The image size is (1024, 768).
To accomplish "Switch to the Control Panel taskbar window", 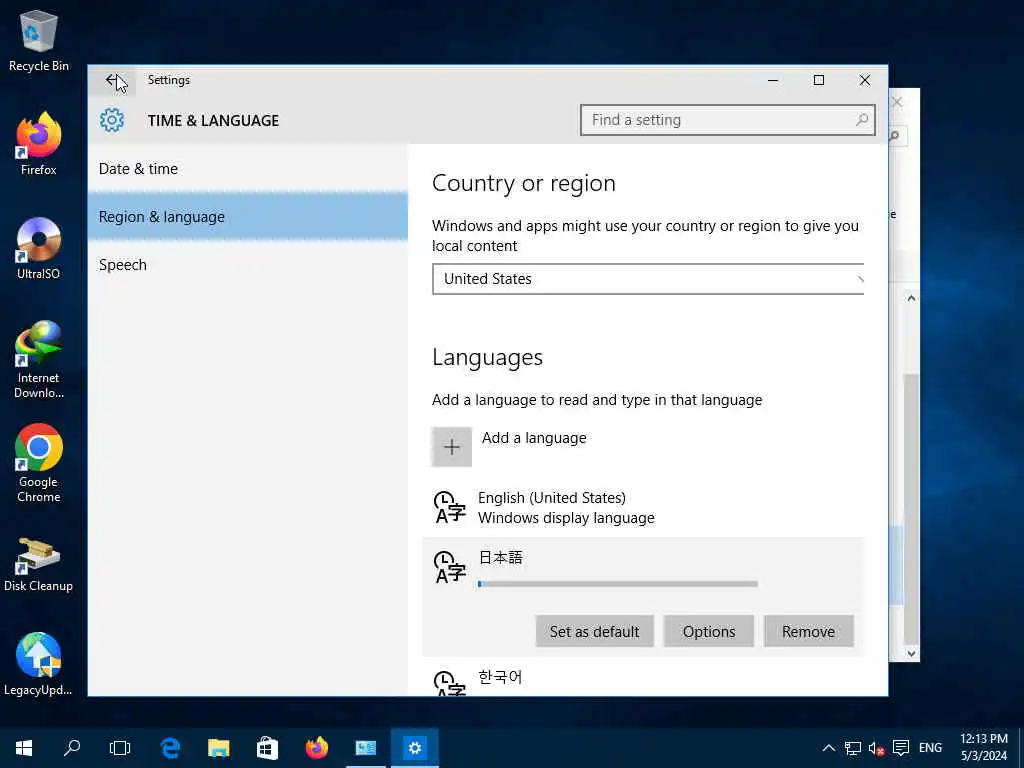I will click(366, 748).
